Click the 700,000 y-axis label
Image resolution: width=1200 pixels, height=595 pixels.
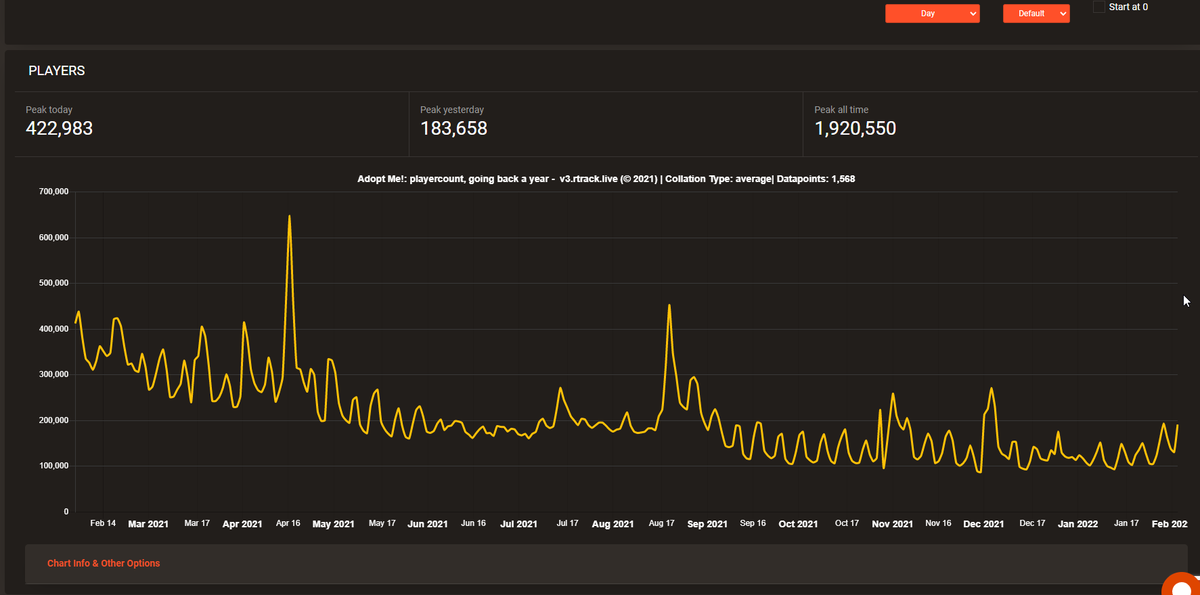point(53,191)
